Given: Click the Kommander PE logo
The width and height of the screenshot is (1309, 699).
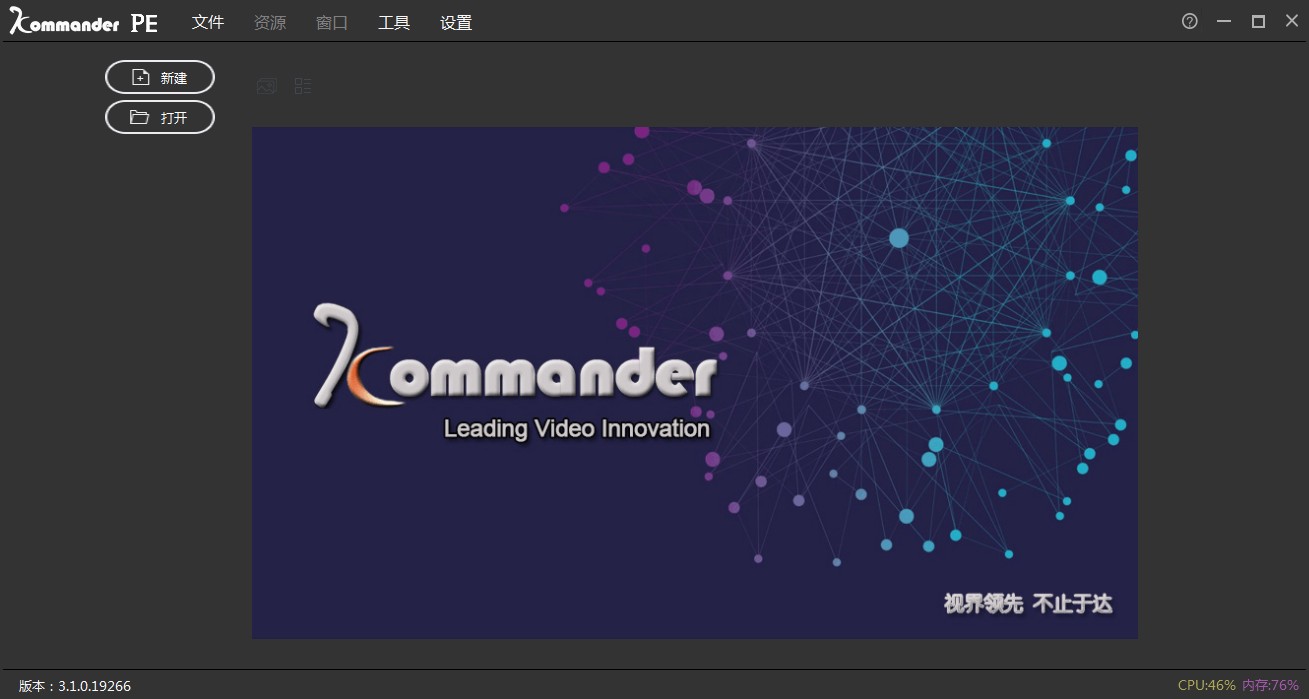Looking at the screenshot, I should coord(83,22).
